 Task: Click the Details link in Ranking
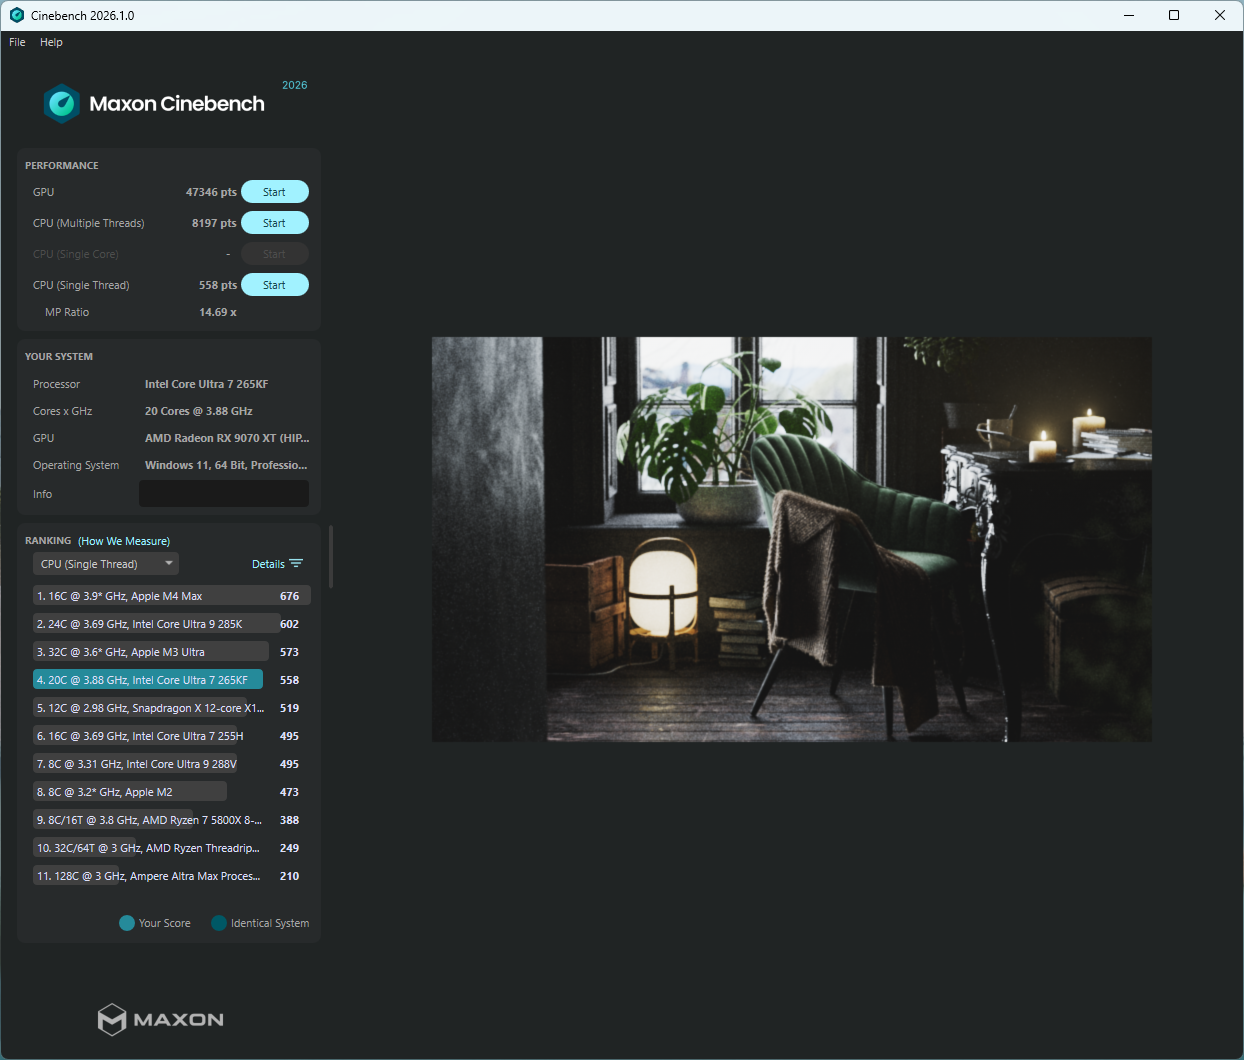pyautogui.click(x=268, y=564)
